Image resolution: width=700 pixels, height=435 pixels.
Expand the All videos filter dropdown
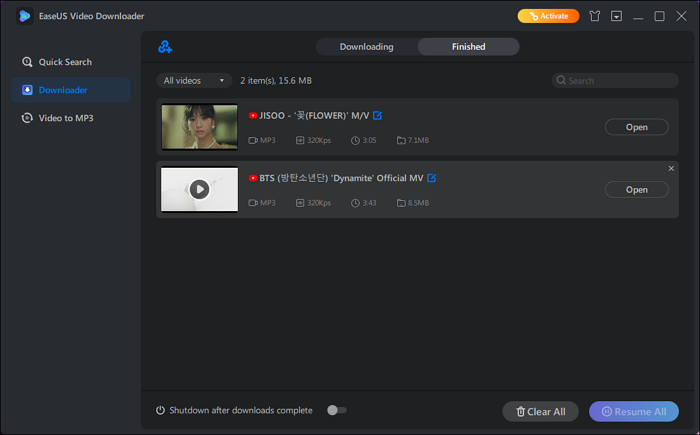(194, 80)
